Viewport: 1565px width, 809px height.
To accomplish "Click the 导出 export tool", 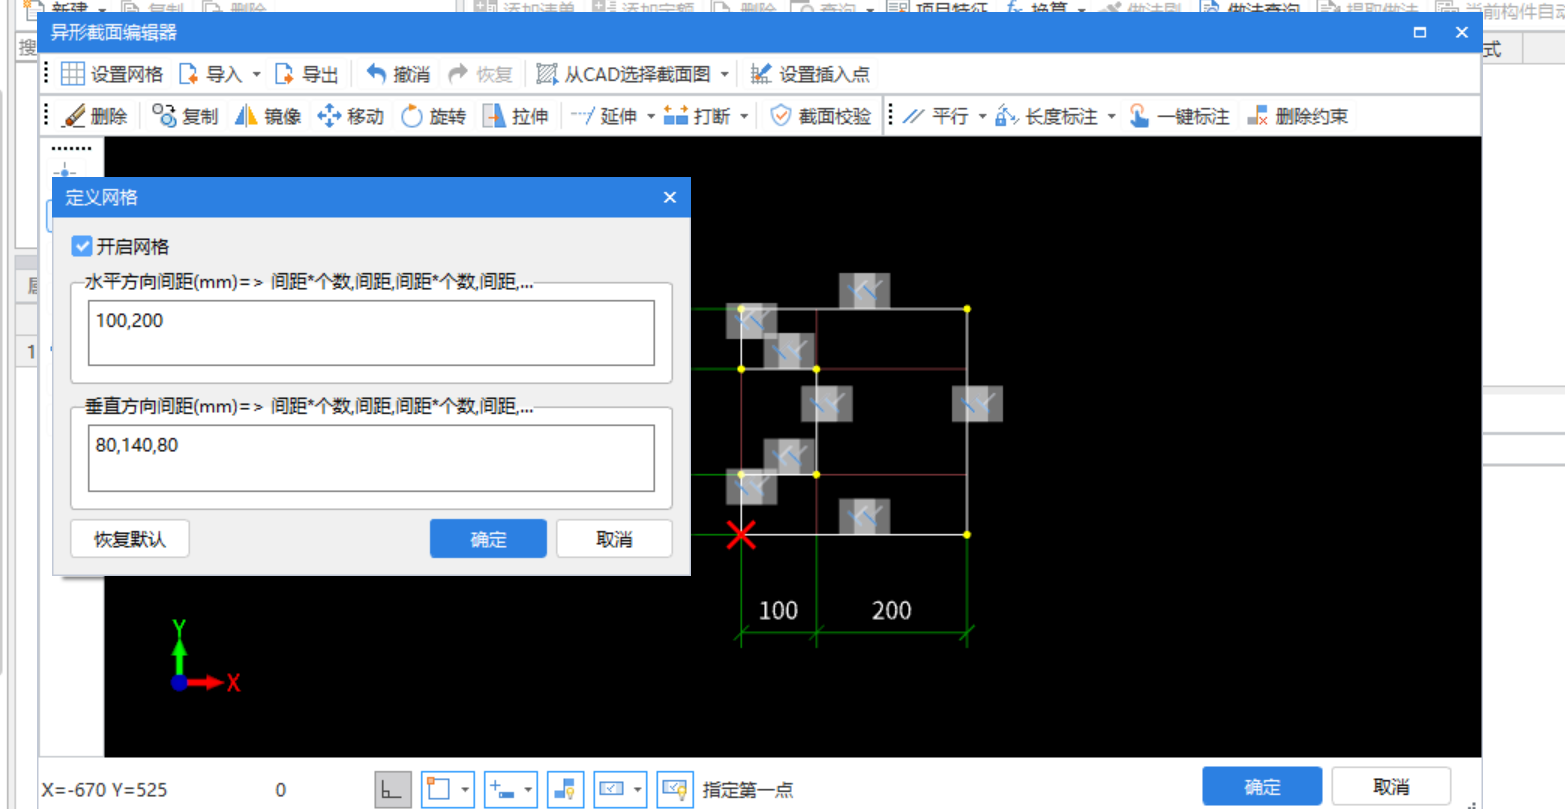I will tap(306, 74).
